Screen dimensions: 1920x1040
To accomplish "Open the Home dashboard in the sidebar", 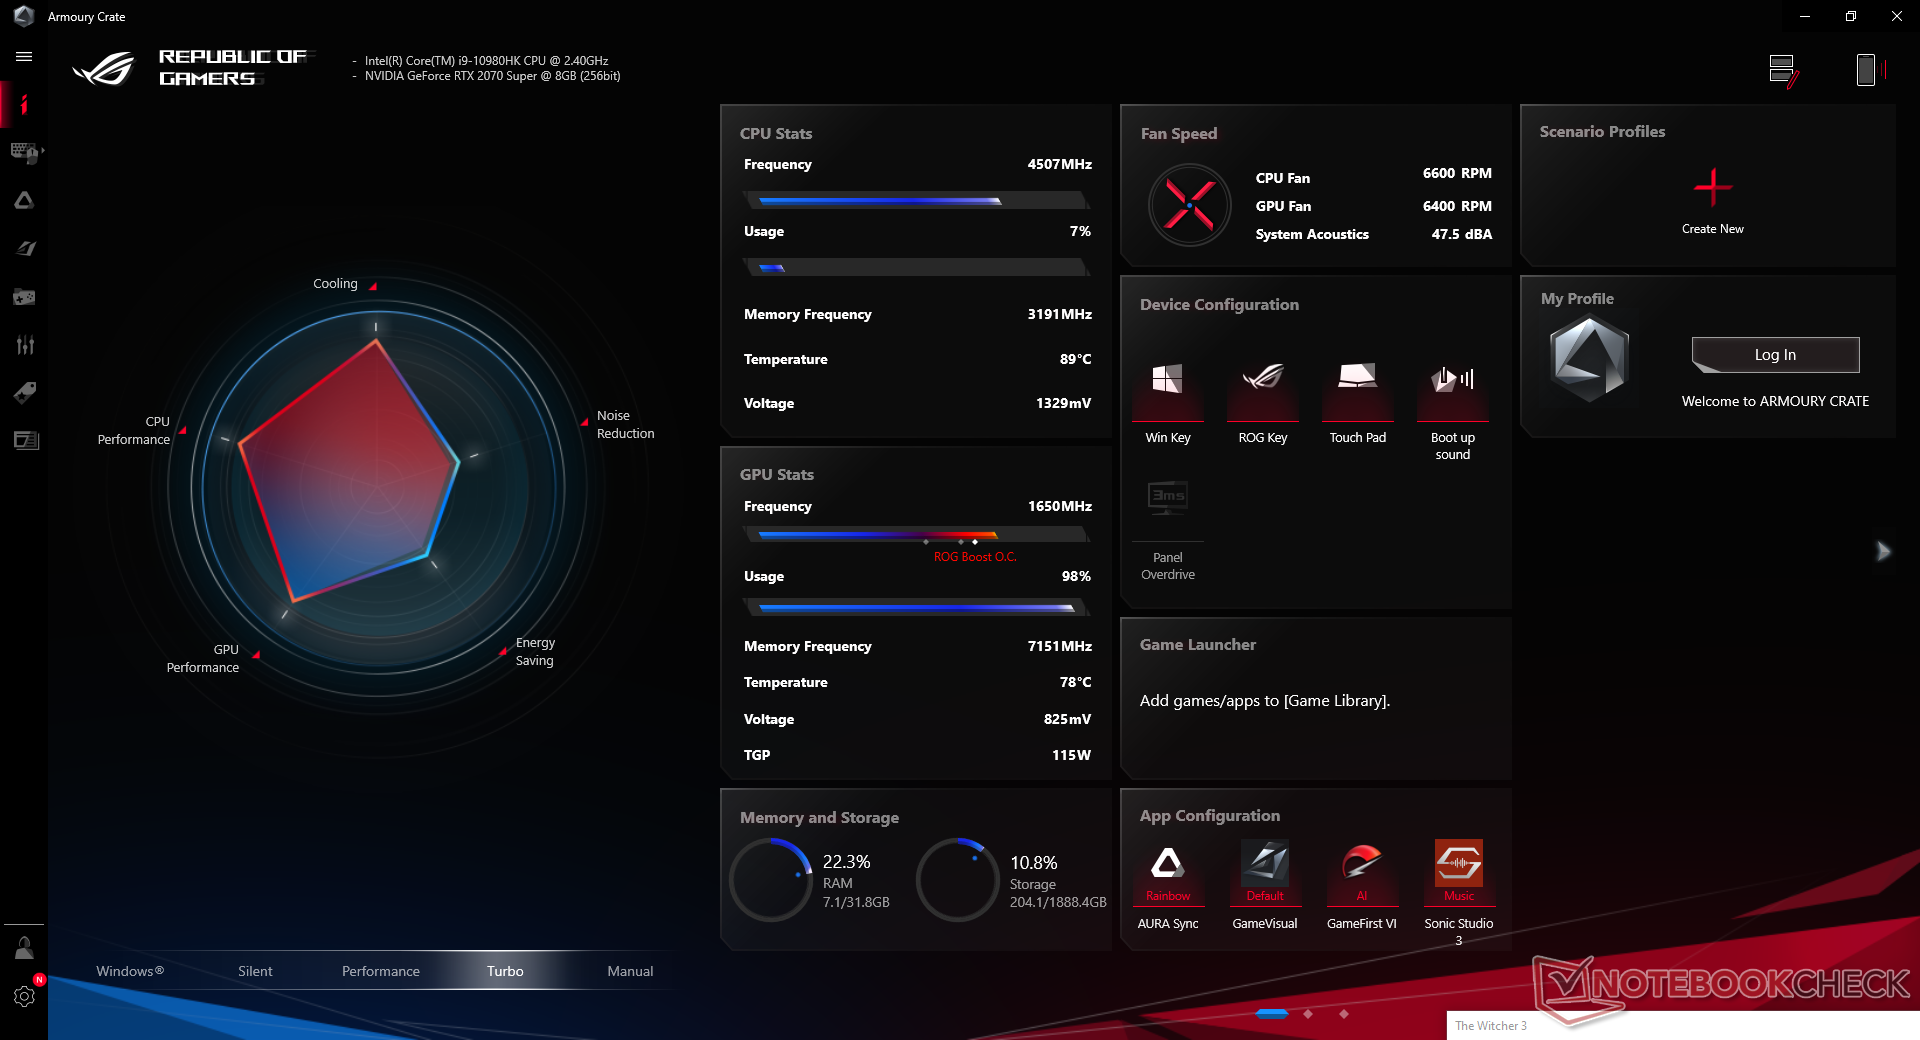I will tap(24, 104).
